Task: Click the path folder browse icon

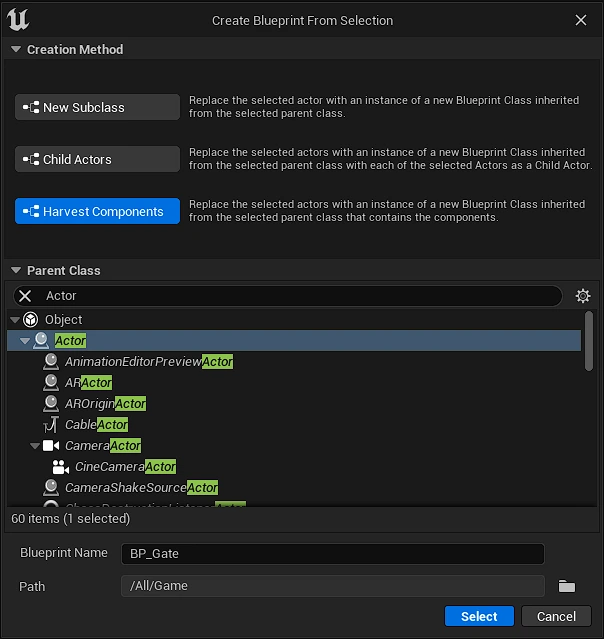Action: click(567, 586)
